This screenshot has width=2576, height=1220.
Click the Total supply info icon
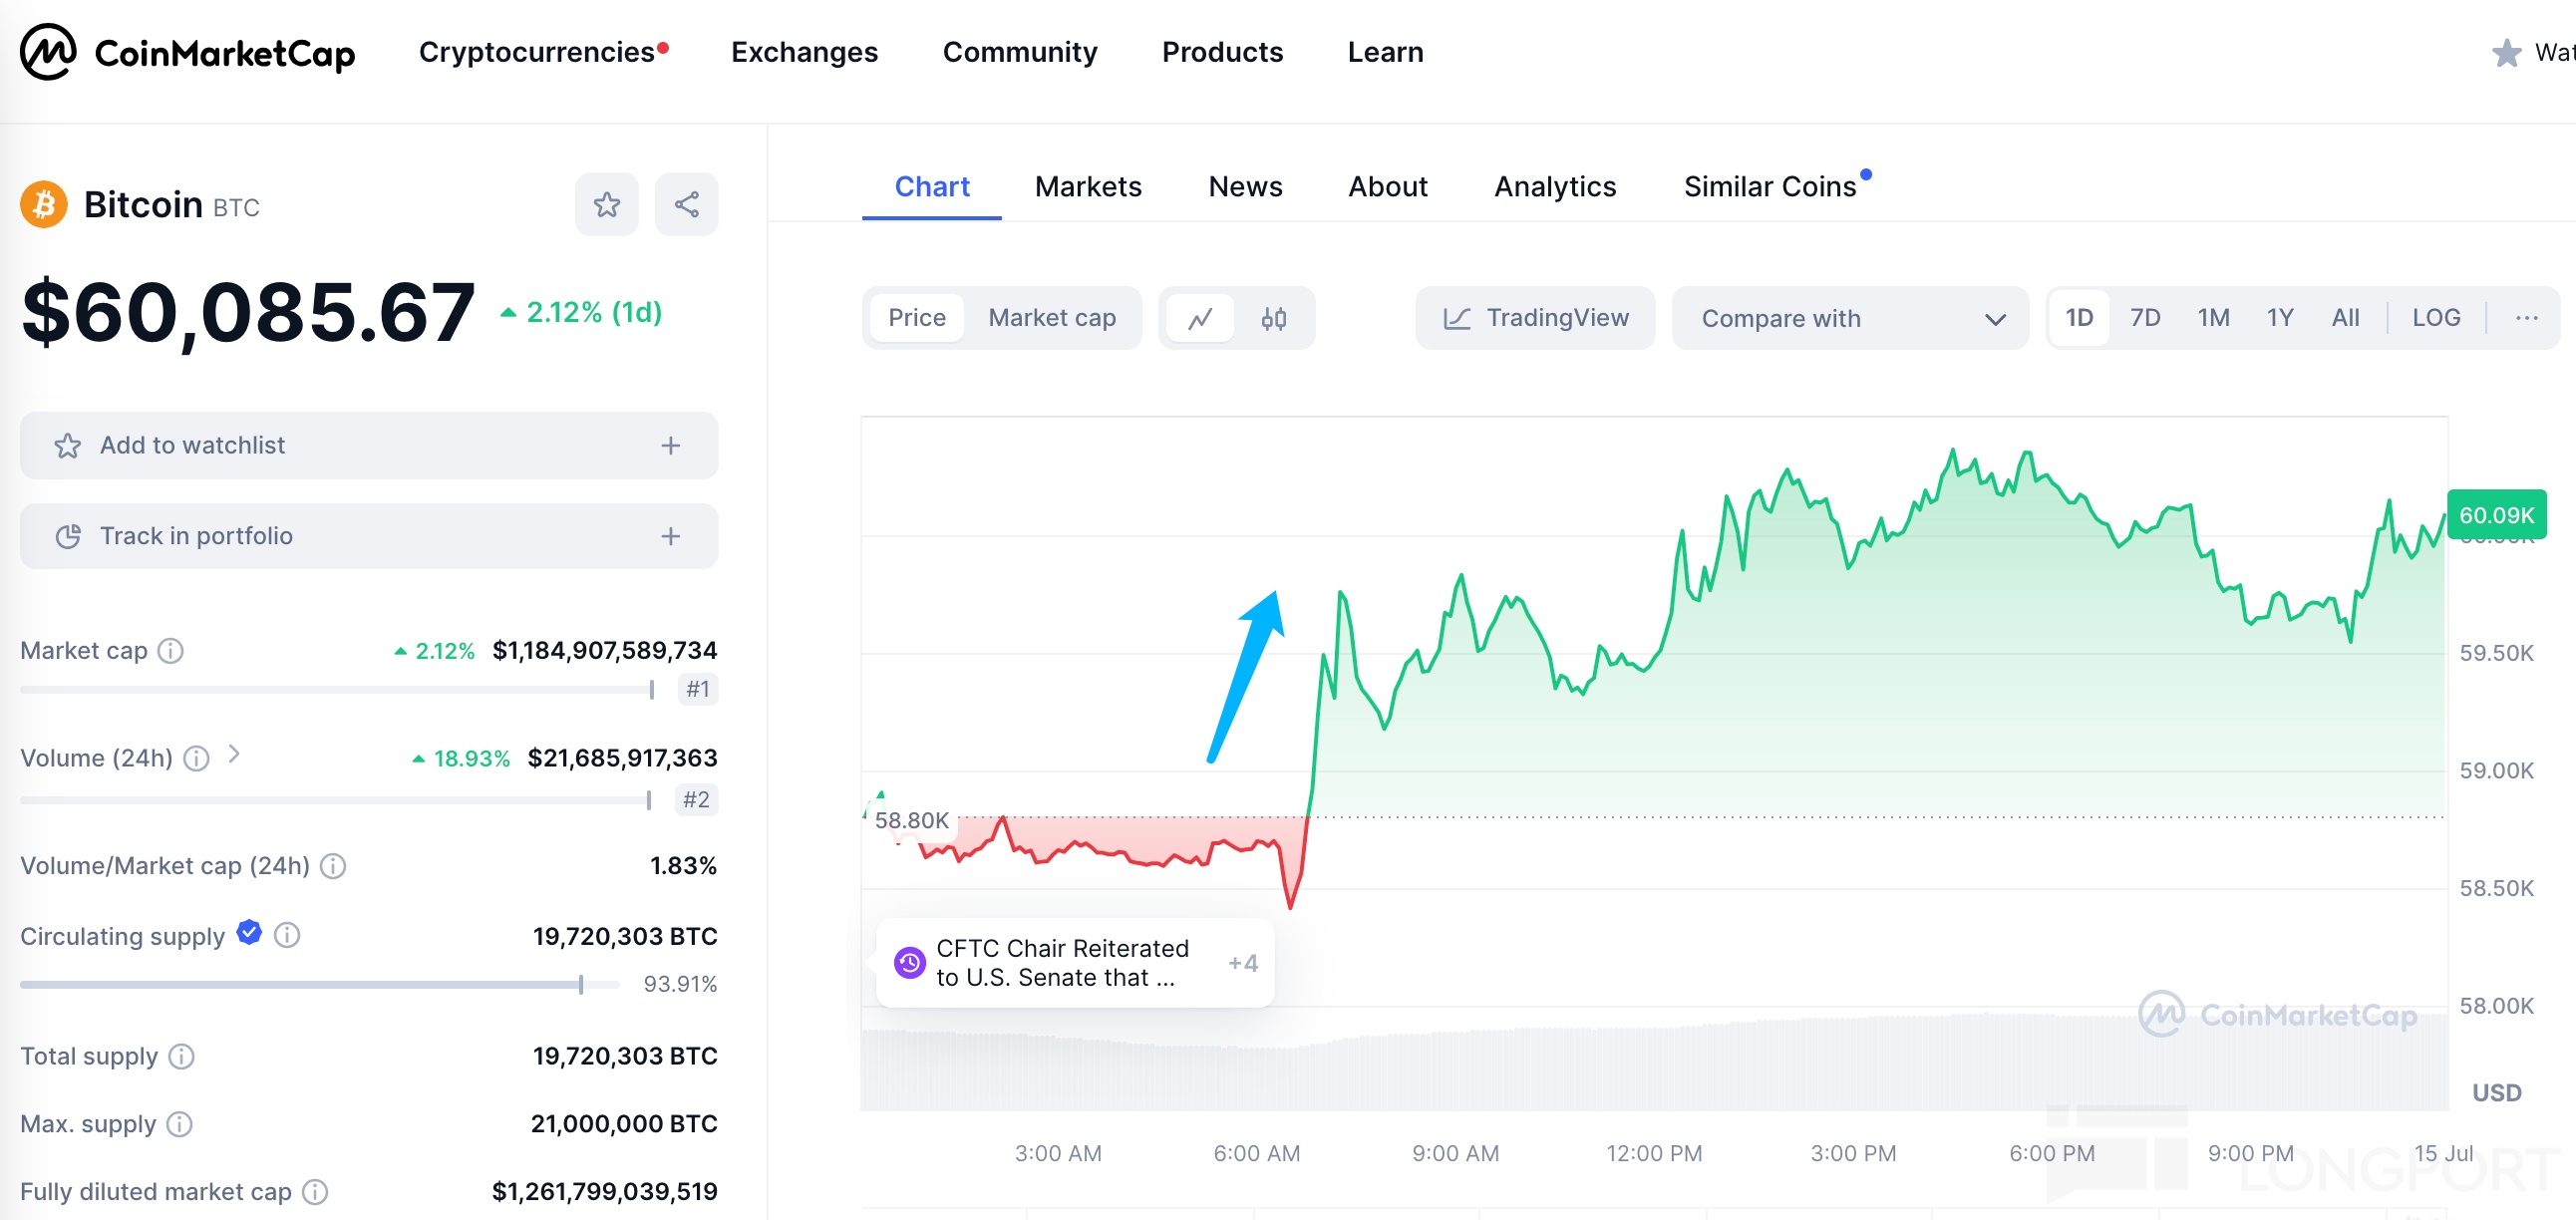(181, 1056)
